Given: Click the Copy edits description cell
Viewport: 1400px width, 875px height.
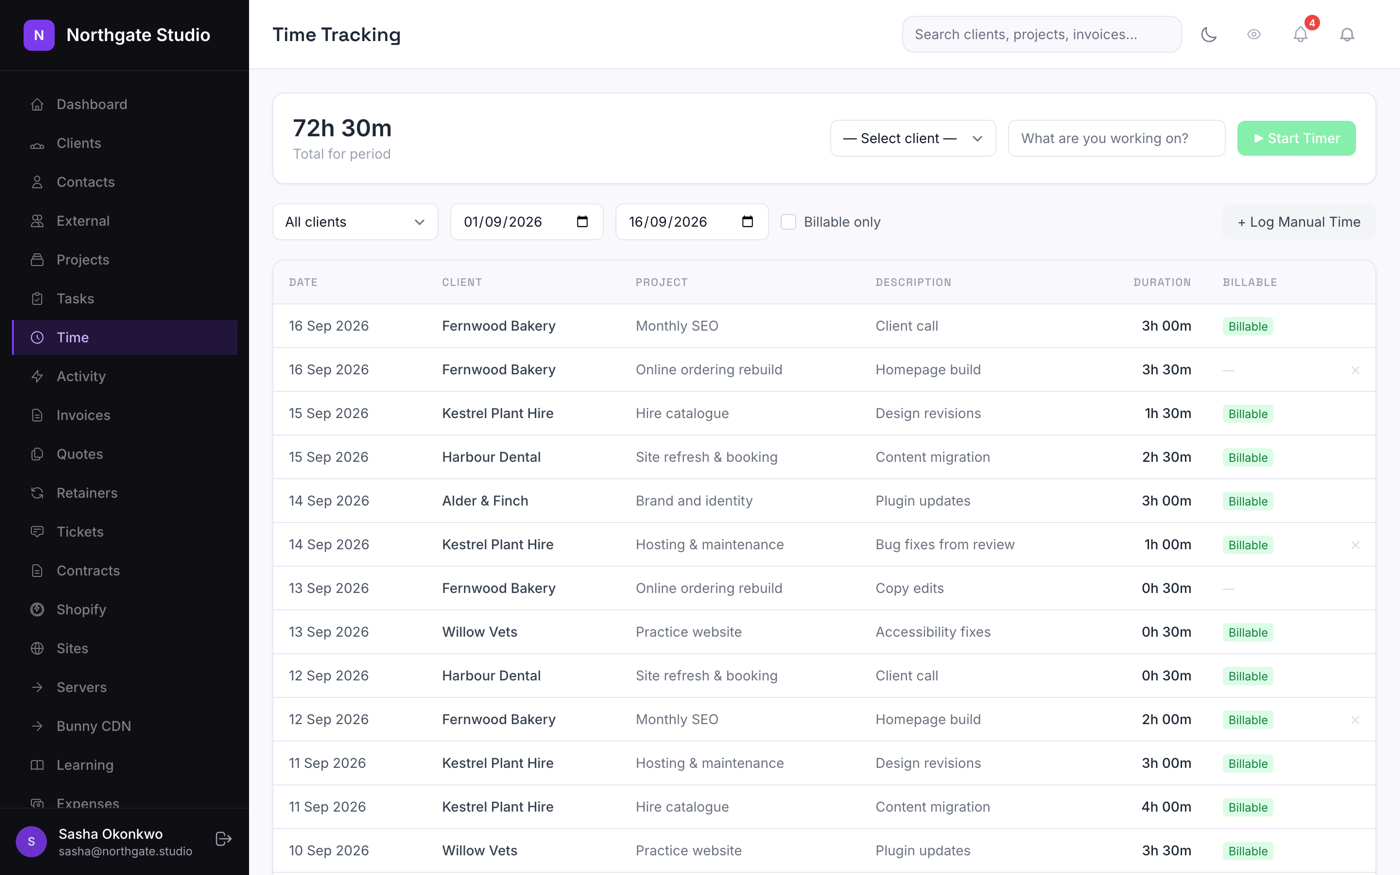Looking at the screenshot, I should coord(909,588).
